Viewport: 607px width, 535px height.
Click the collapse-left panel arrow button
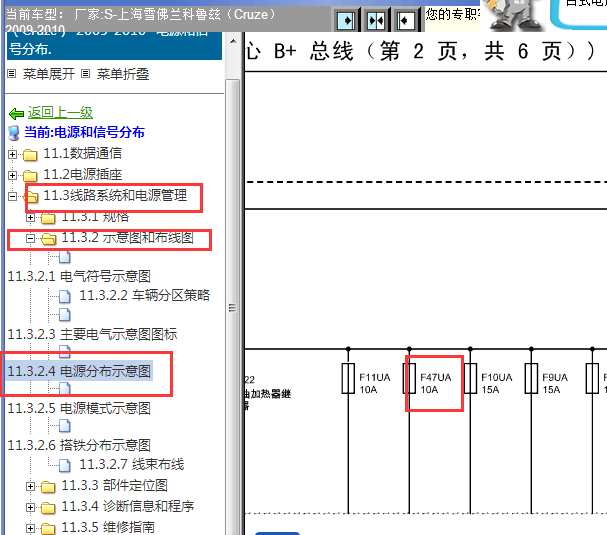point(405,20)
